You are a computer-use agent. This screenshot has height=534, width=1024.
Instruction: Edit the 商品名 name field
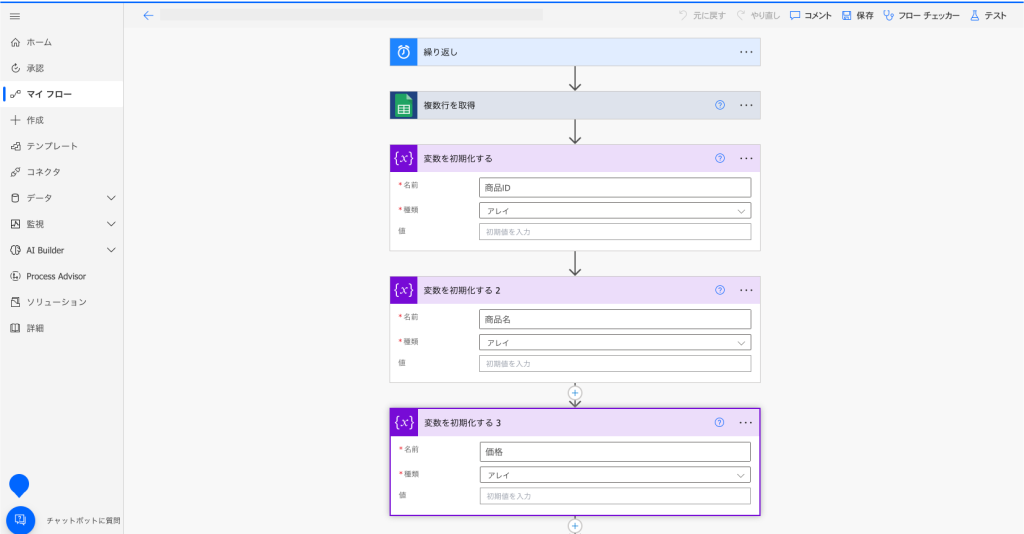pos(615,319)
